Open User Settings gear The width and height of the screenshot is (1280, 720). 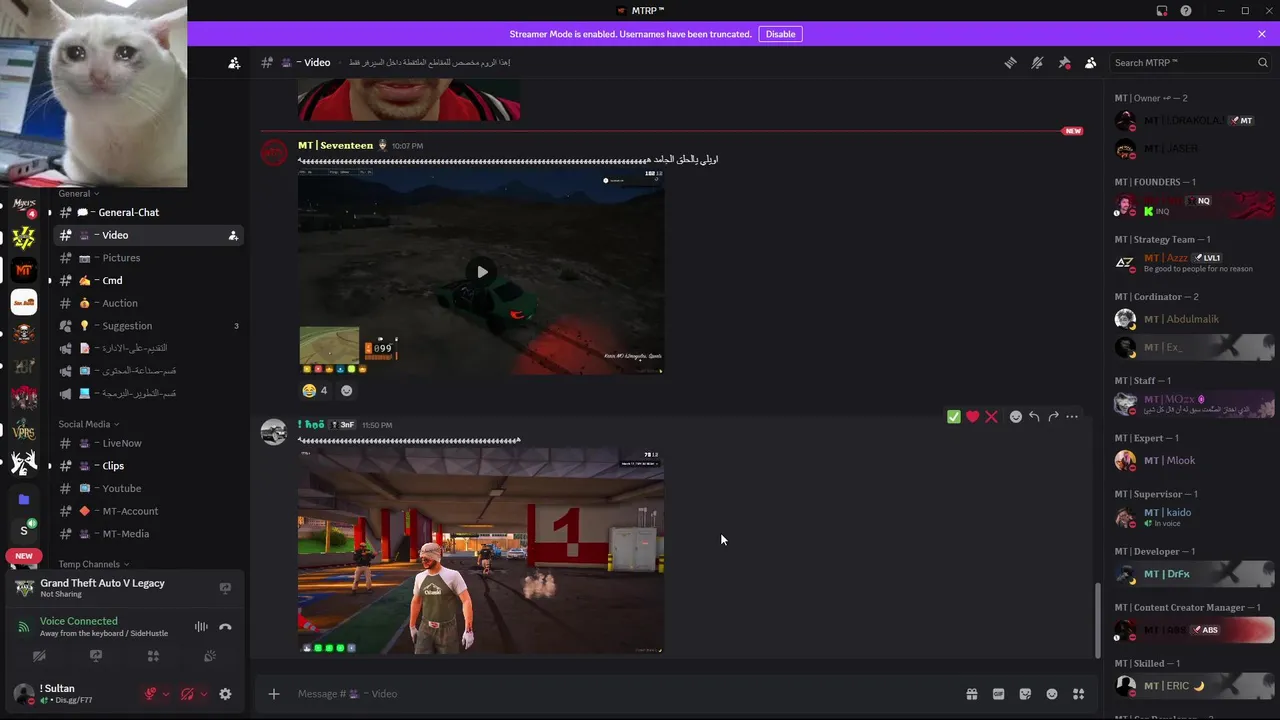225,694
